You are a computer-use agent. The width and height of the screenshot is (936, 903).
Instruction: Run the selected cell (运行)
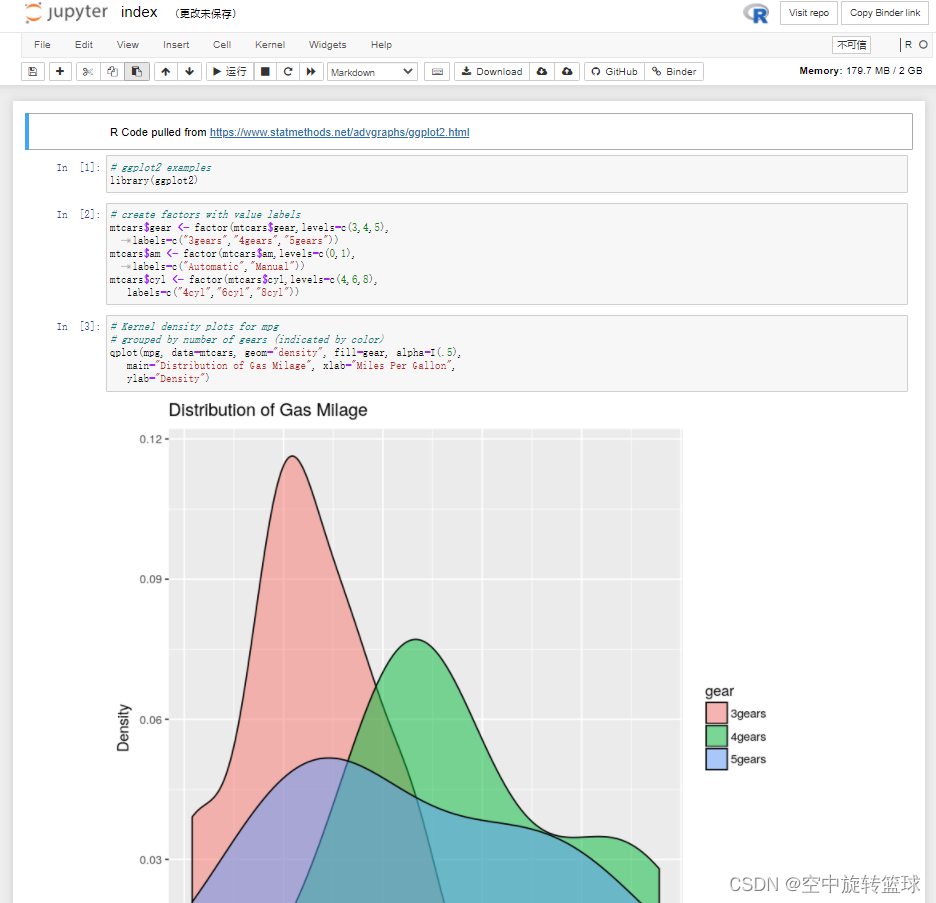pos(230,72)
